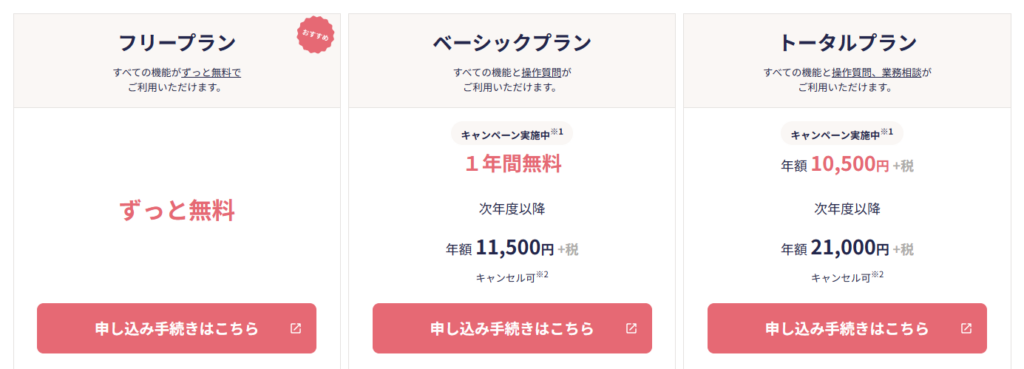This screenshot has width=1024, height=369.
Task: Select 申し込み手続きはこちら text under トータルプラン
Action: (x=847, y=329)
